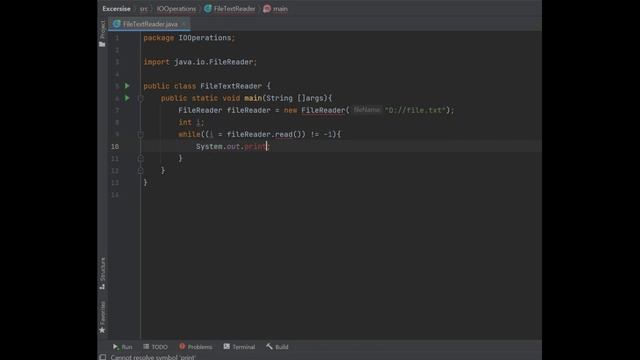640x360 pixels.
Task: Click the main method icon in breadcrumb
Action: pyautogui.click(x=267, y=9)
